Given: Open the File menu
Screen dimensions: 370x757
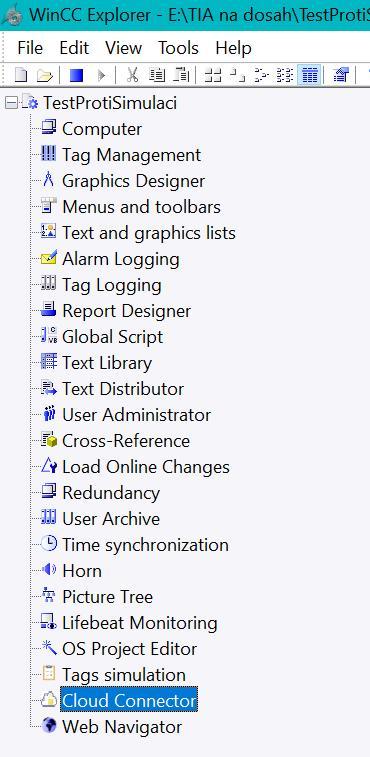Looking at the screenshot, I should (x=30, y=48).
